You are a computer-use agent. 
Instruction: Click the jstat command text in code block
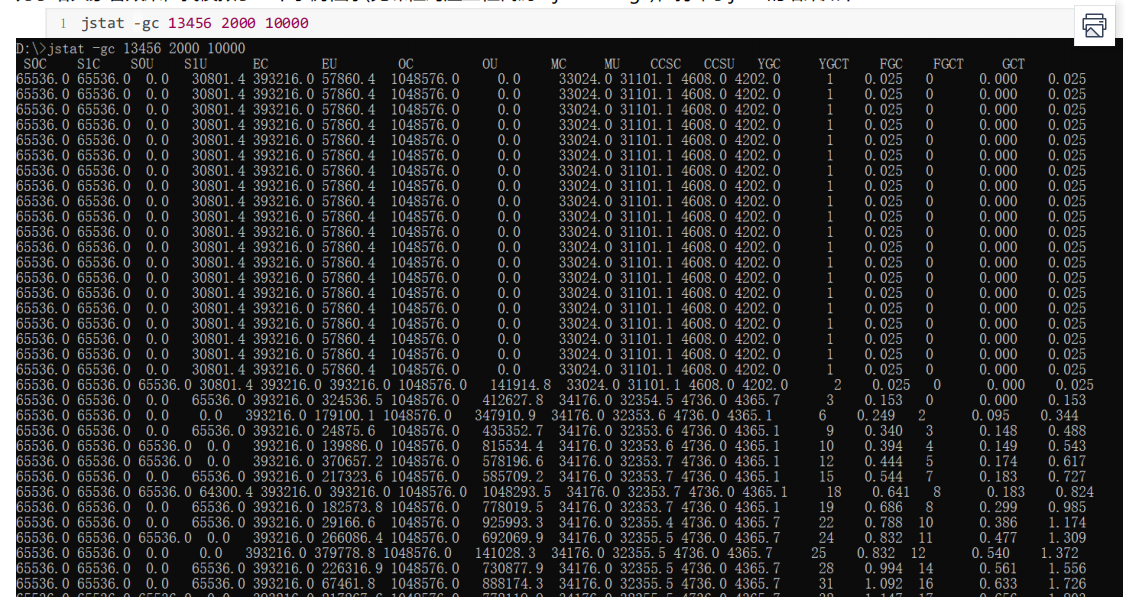click(194, 23)
